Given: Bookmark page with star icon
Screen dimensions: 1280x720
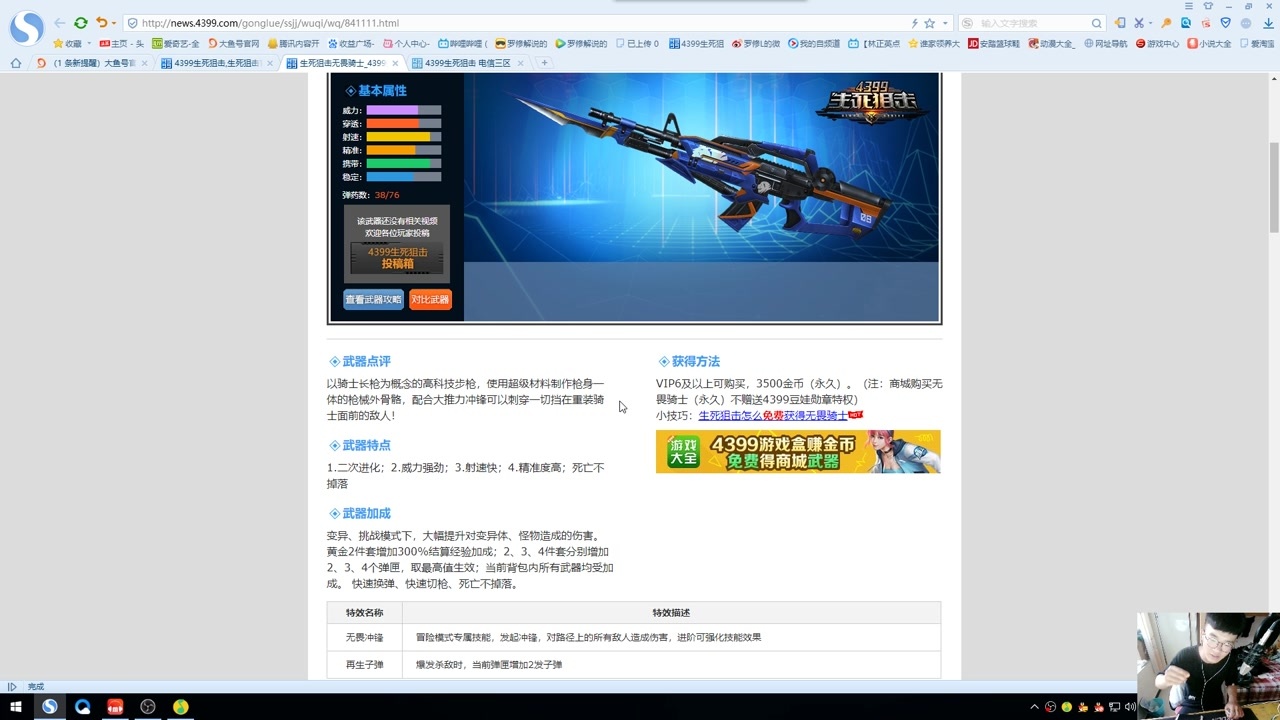Looking at the screenshot, I should coord(929,23).
